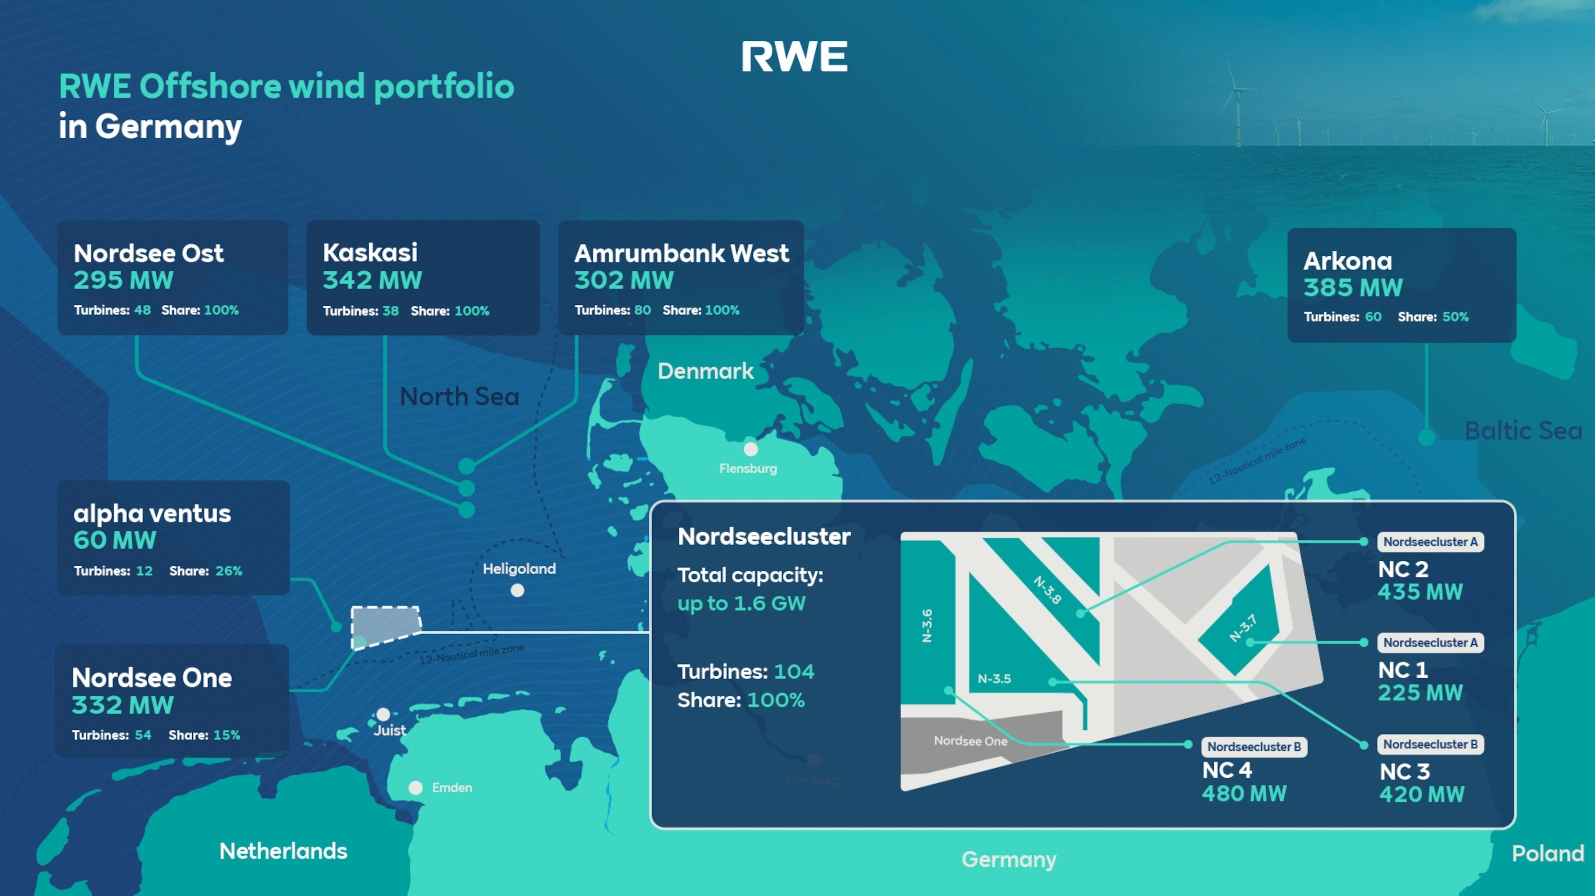
Task: Select the dashed Nordseecluster area on map
Action: 385,627
